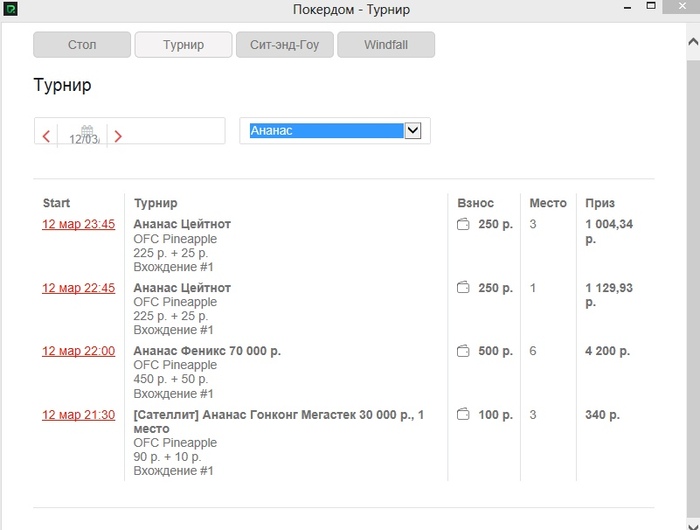
Task: Open the 12 мар 22:45 tournament link
Action: pos(78,288)
